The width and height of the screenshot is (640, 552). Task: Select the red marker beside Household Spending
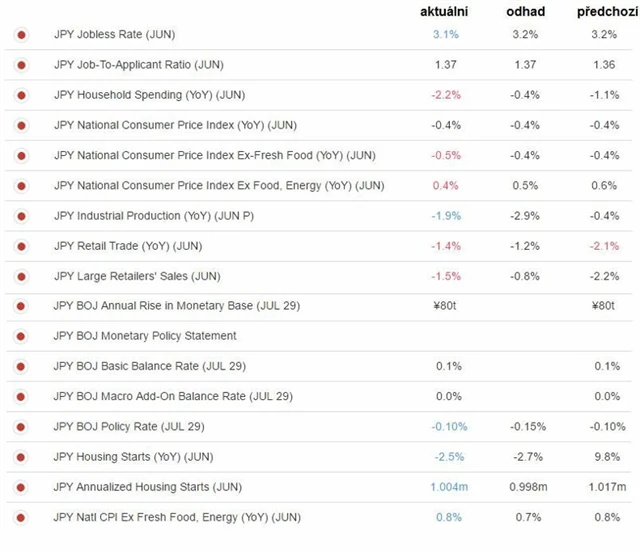[x=21, y=95]
